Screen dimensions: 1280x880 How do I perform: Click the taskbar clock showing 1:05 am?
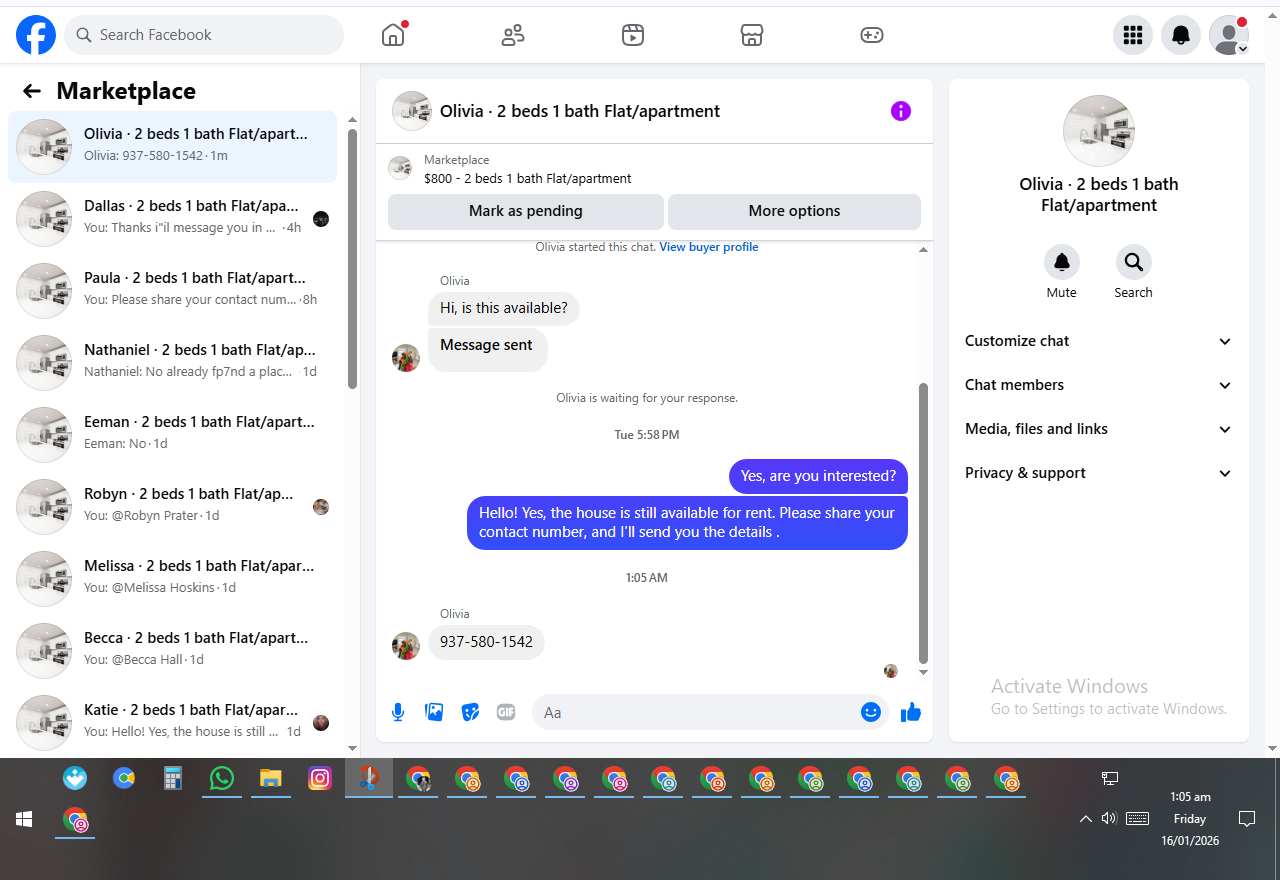[x=1190, y=819]
